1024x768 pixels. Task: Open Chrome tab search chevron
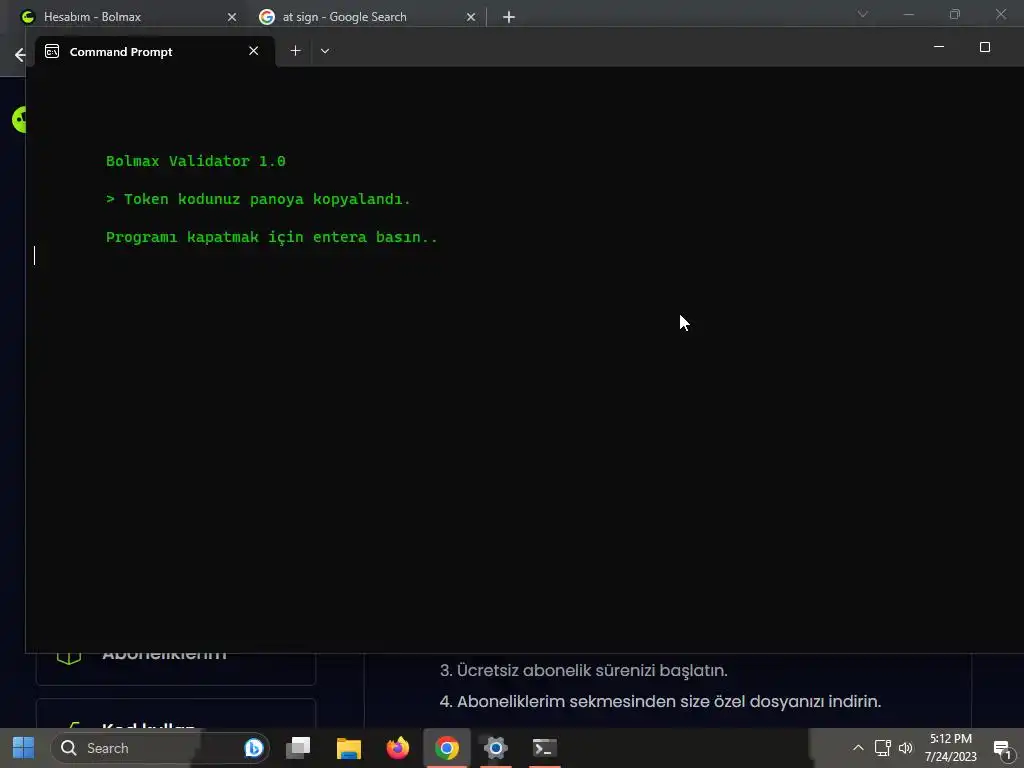click(863, 14)
